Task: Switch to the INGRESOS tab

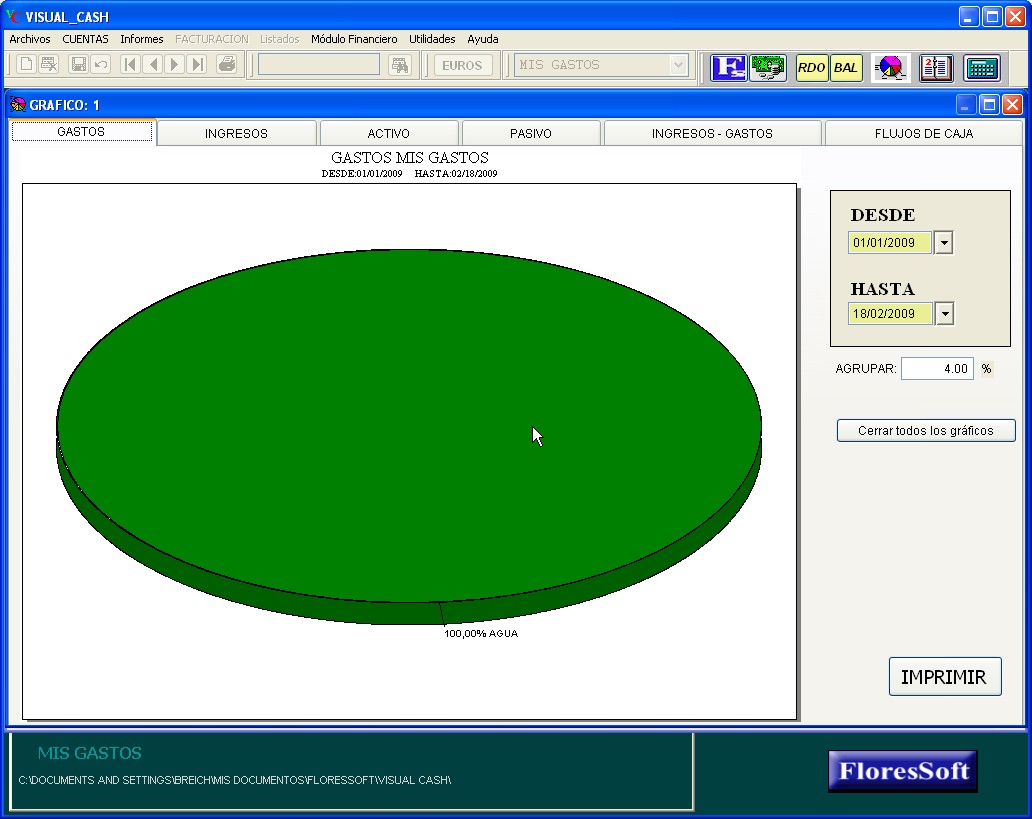Action: coord(236,133)
